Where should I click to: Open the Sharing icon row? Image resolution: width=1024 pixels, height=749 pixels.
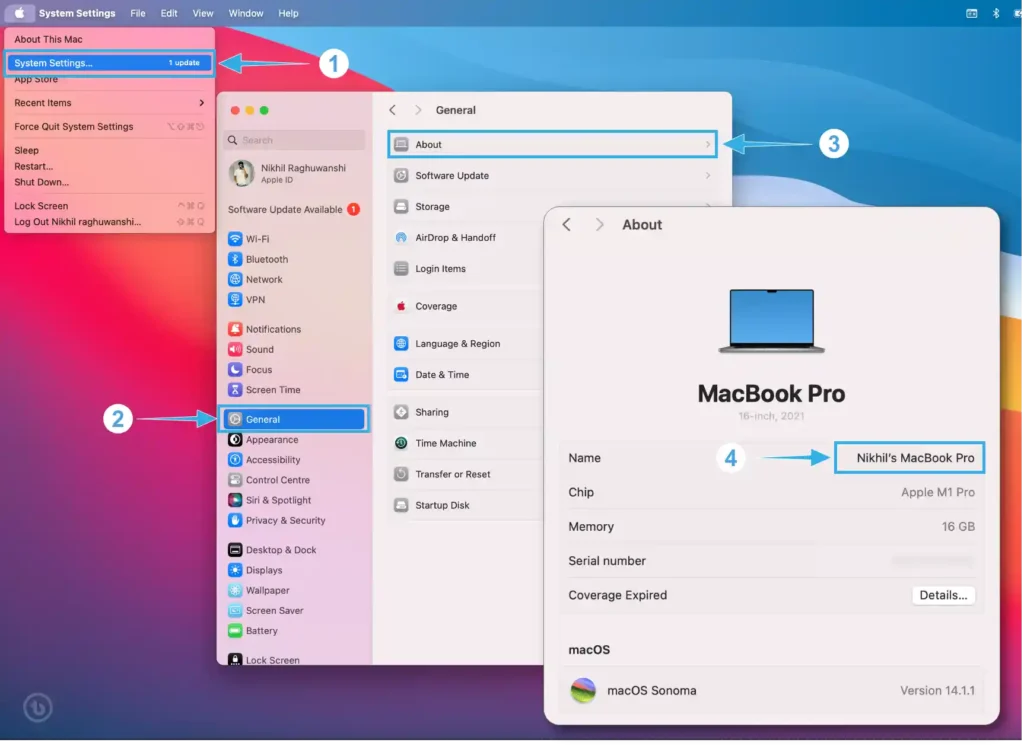click(x=401, y=412)
